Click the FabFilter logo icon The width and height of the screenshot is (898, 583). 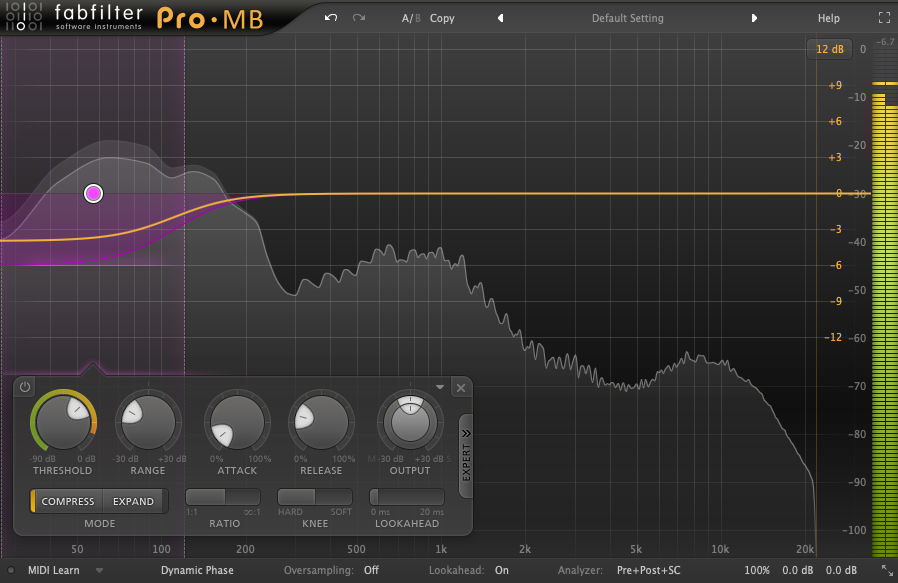(23, 16)
